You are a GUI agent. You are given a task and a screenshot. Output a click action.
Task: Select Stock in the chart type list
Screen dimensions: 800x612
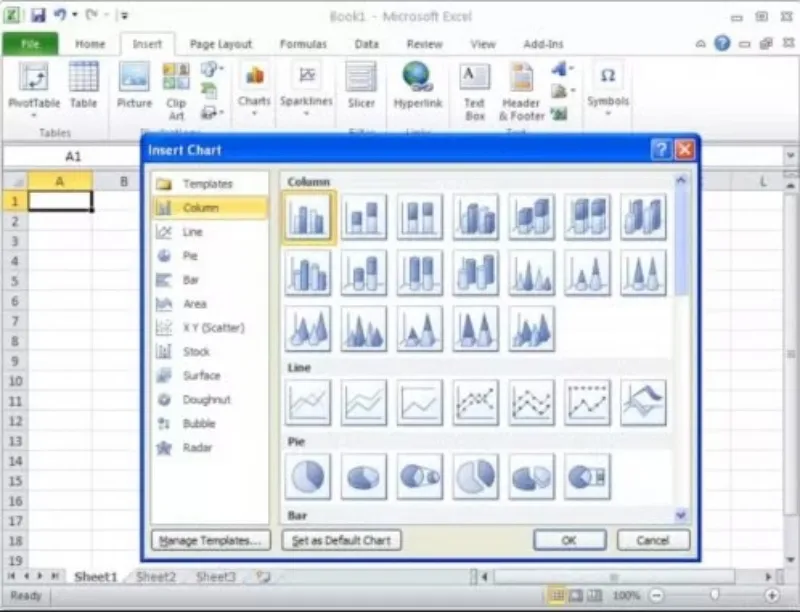(210, 352)
